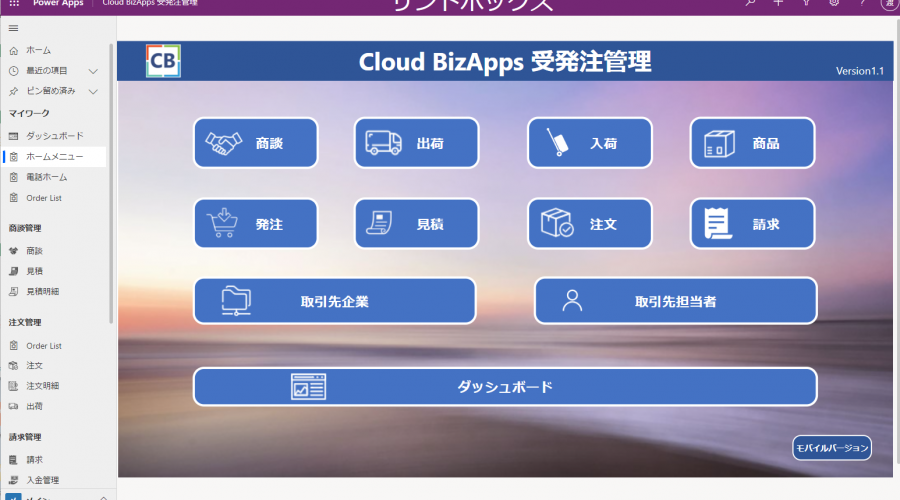
Task: Click the ホーム house icon
Action: (x=14, y=51)
